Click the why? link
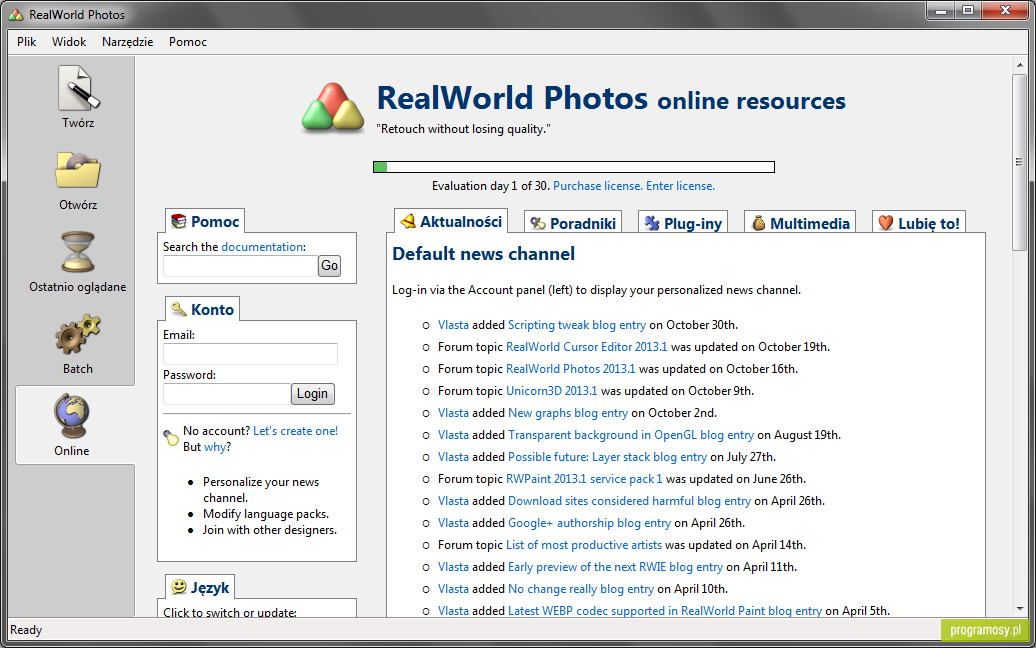The image size is (1036, 648). (216, 447)
